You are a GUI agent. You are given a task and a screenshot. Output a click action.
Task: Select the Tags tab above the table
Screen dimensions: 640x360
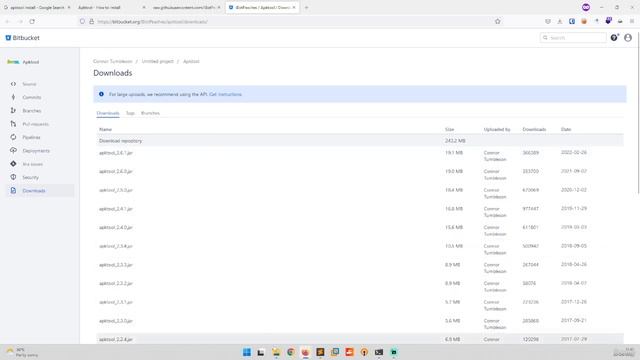130,113
